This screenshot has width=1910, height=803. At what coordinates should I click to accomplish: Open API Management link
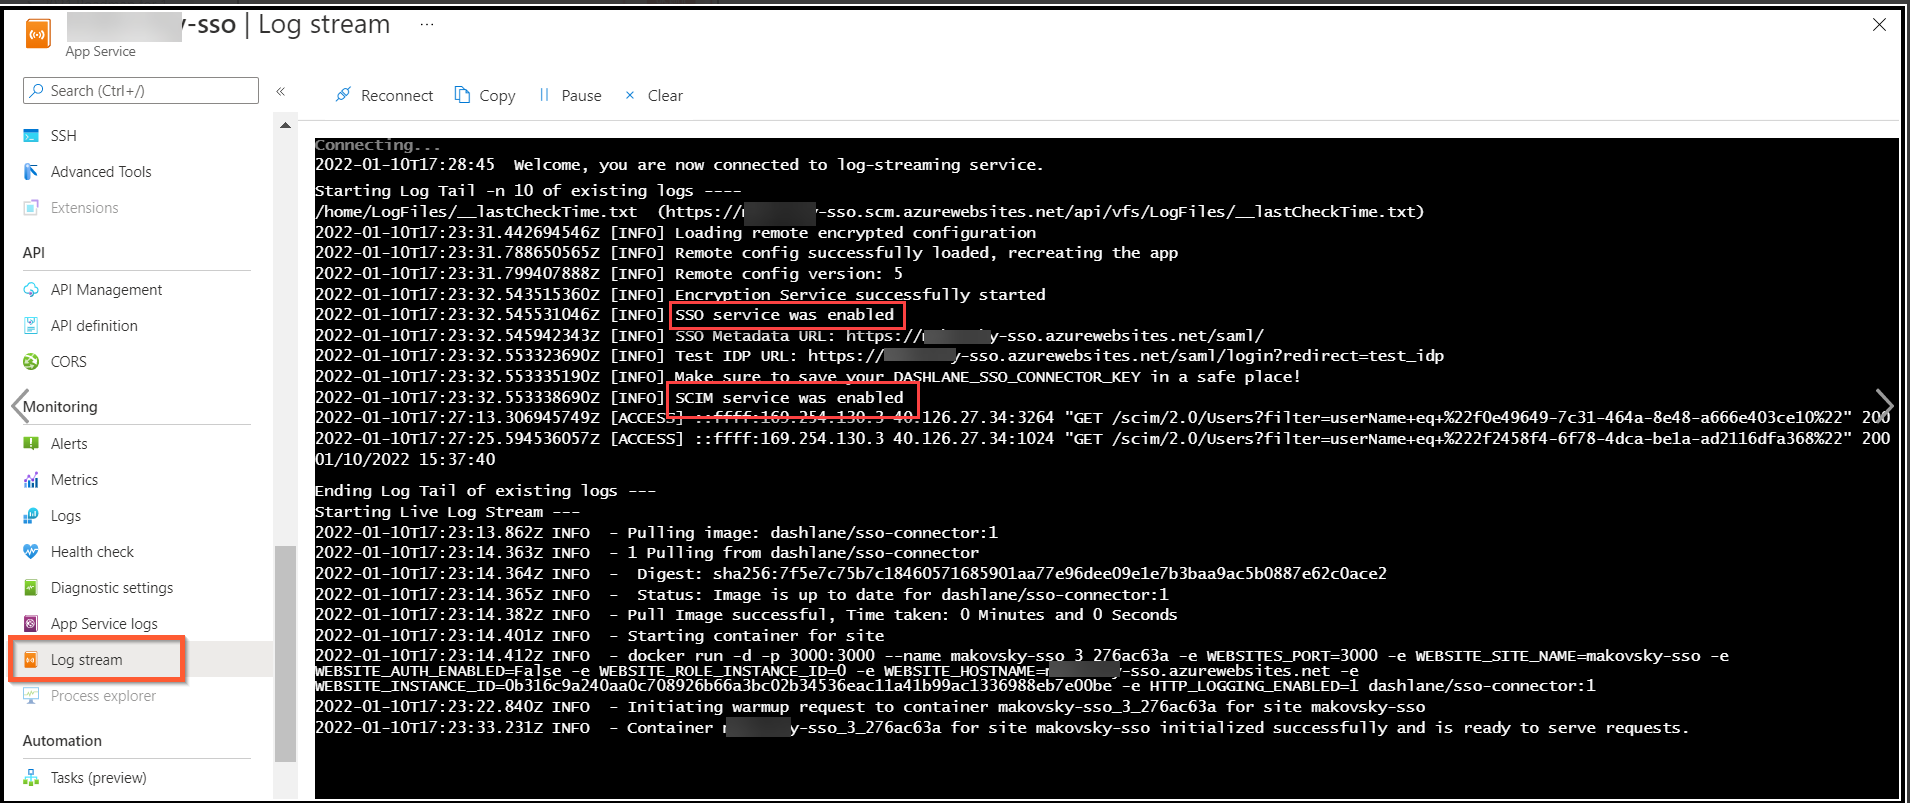pyautogui.click(x=106, y=290)
